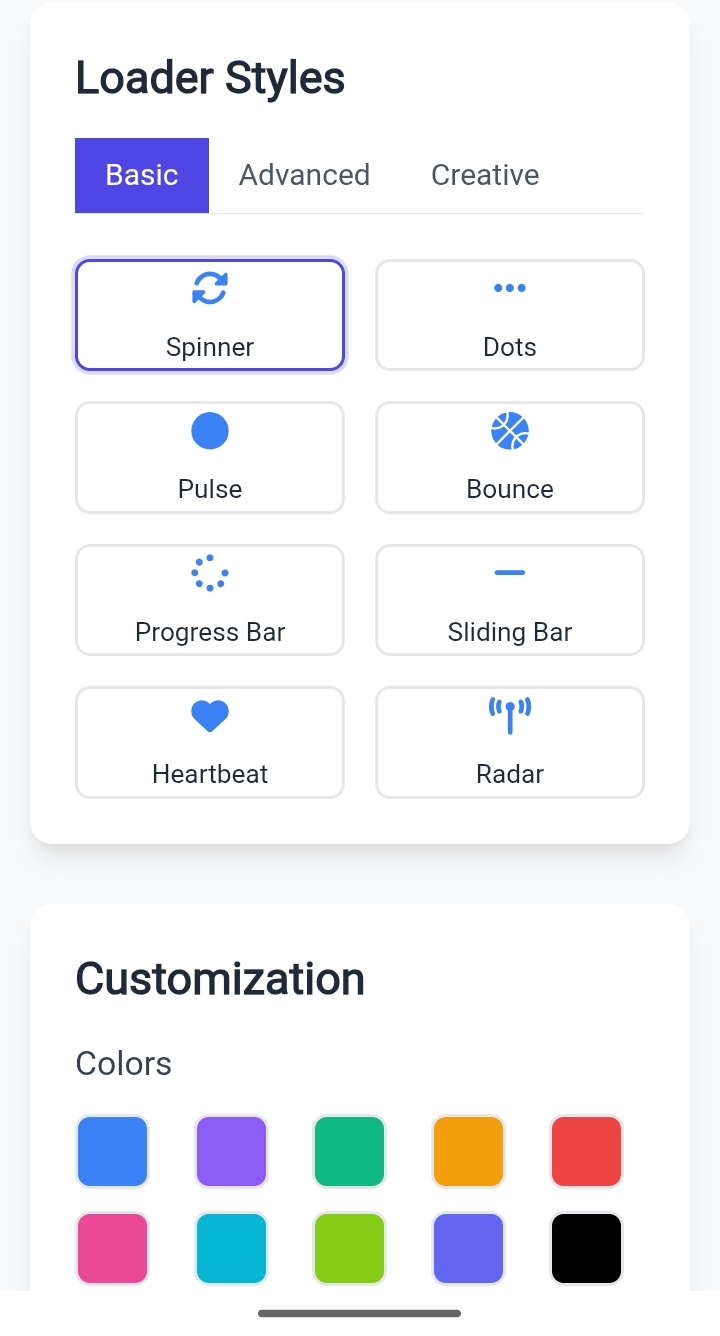Pick the orange color swatch
720x1336 pixels.
[x=468, y=1151]
